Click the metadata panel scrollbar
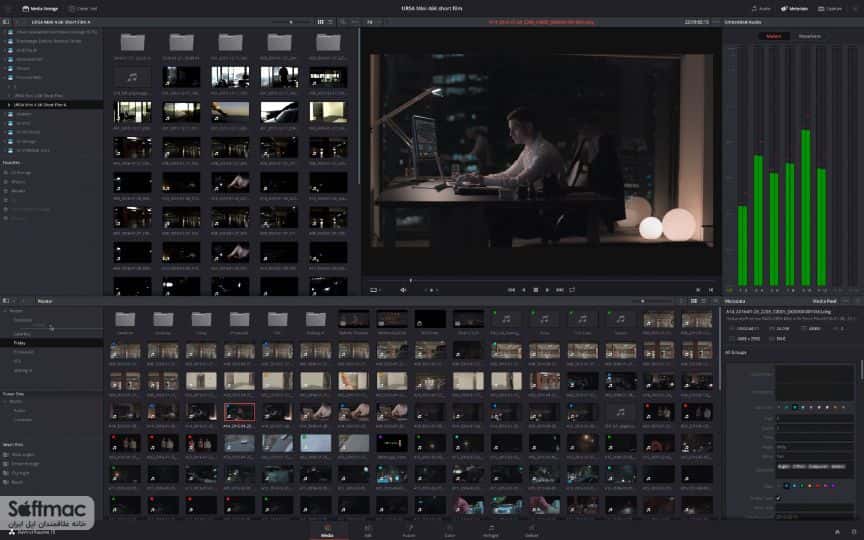The width and height of the screenshot is (864, 540). [x=861, y=370]
